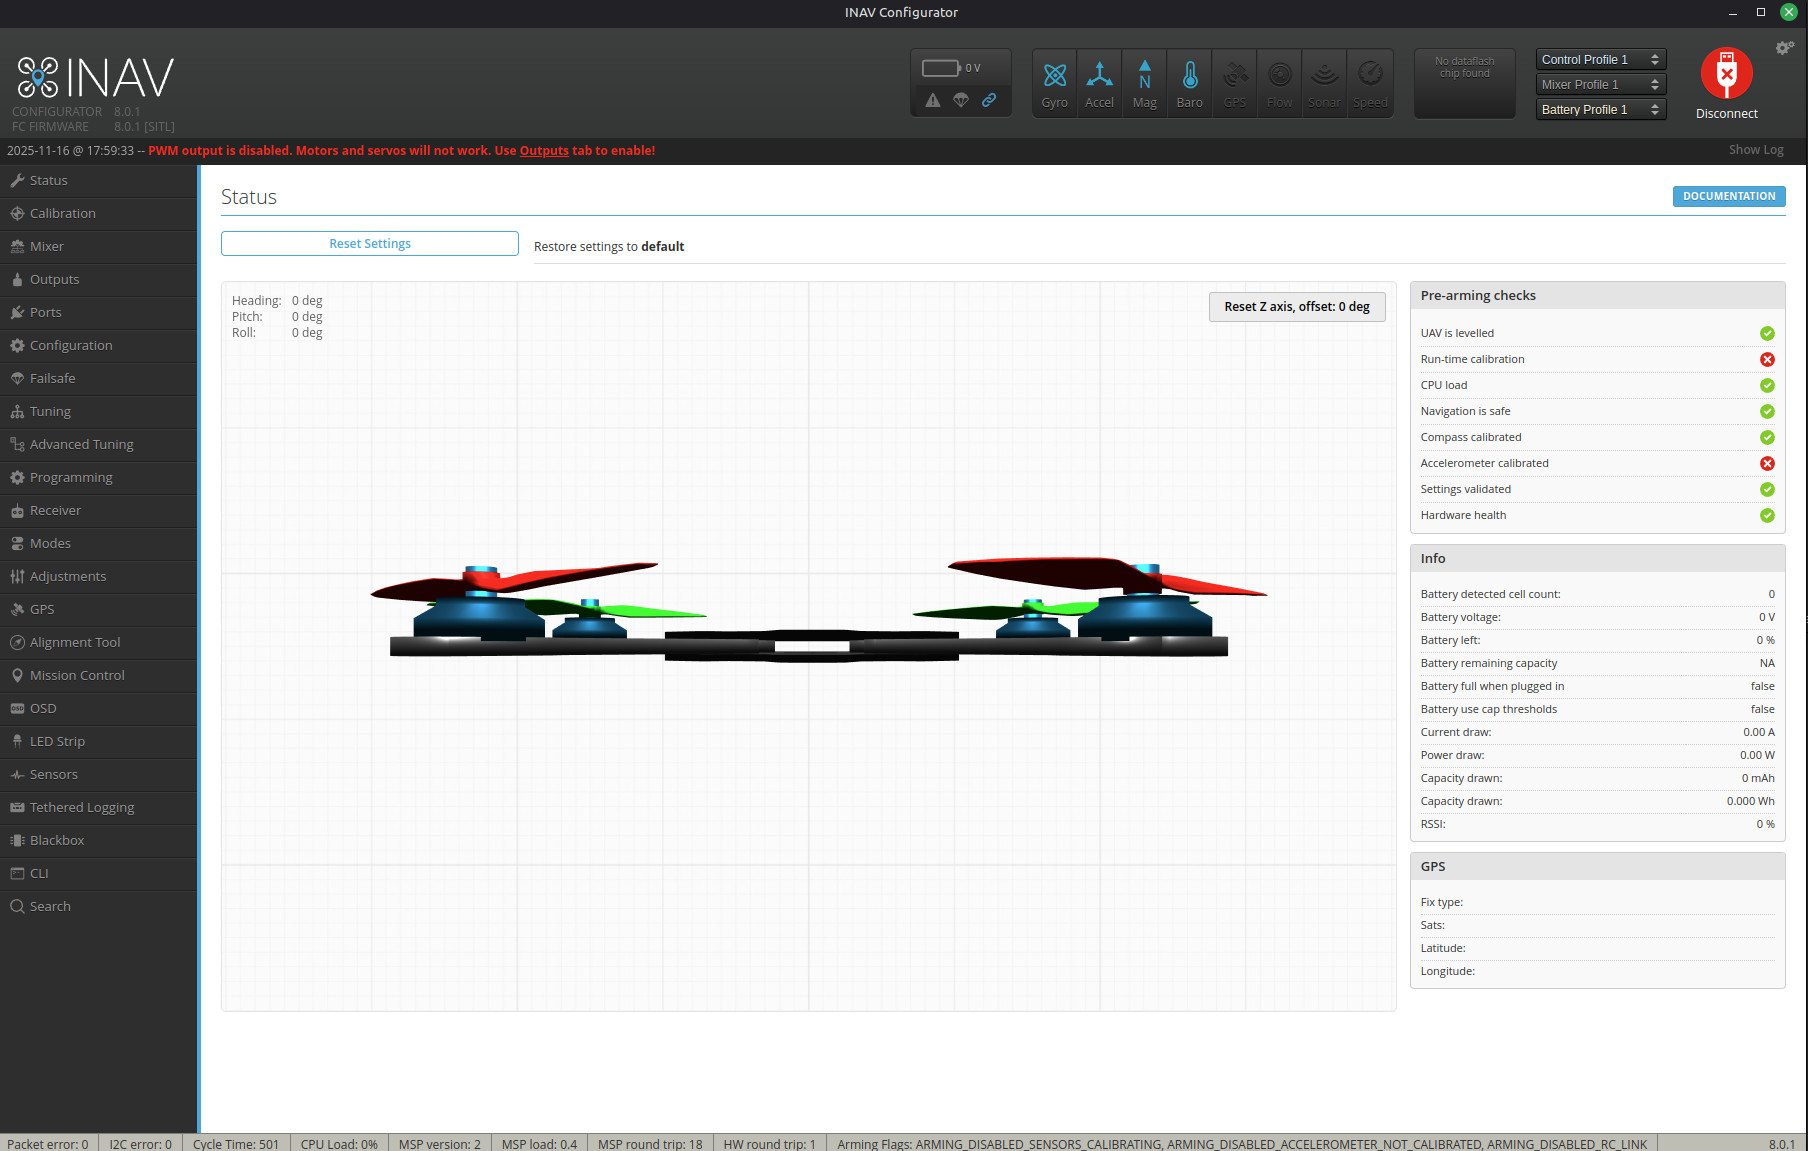Open the Documentation link
1808x1151 pixels.
[1728, 196]
